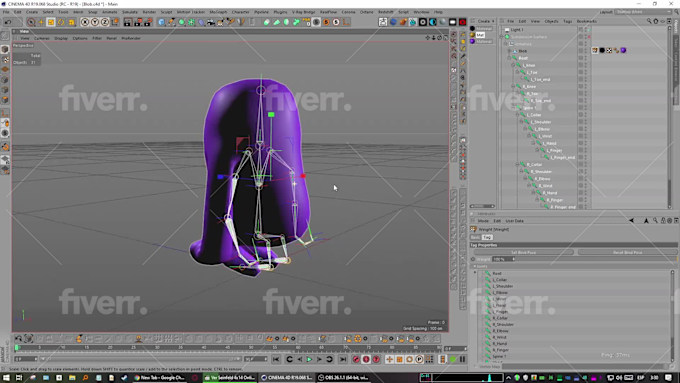The image size is (680, 383).
Task: Select the Live Selection tool
Action: [x=31, y=22]
